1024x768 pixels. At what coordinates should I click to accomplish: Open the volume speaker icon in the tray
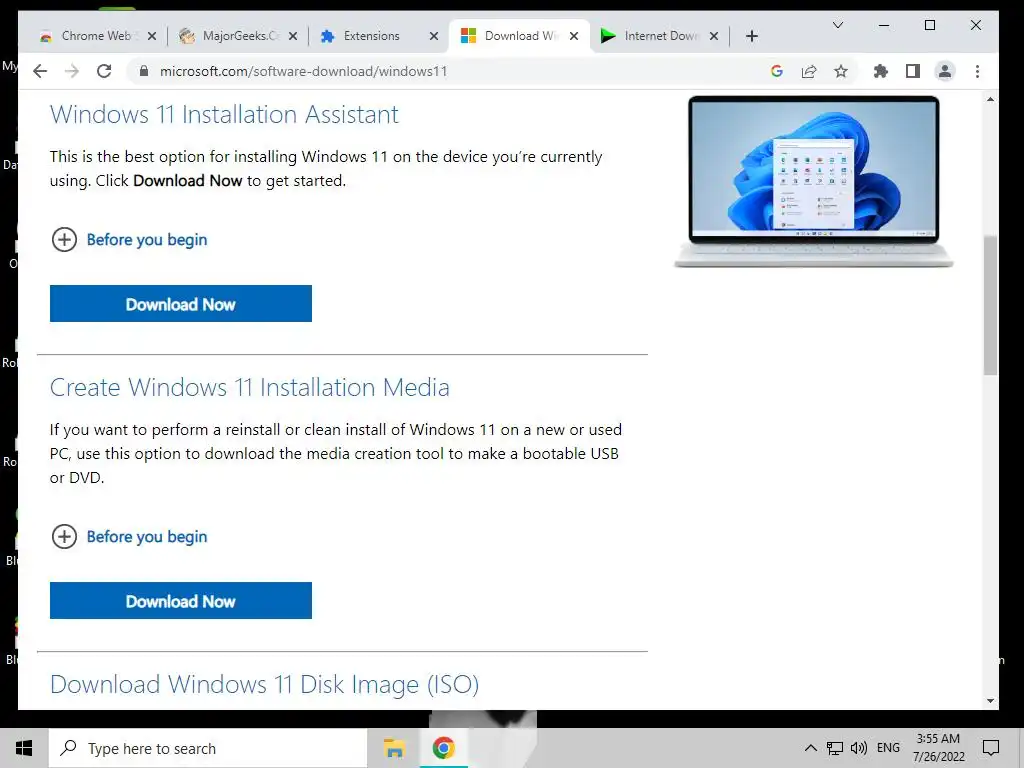pos(859,748)
